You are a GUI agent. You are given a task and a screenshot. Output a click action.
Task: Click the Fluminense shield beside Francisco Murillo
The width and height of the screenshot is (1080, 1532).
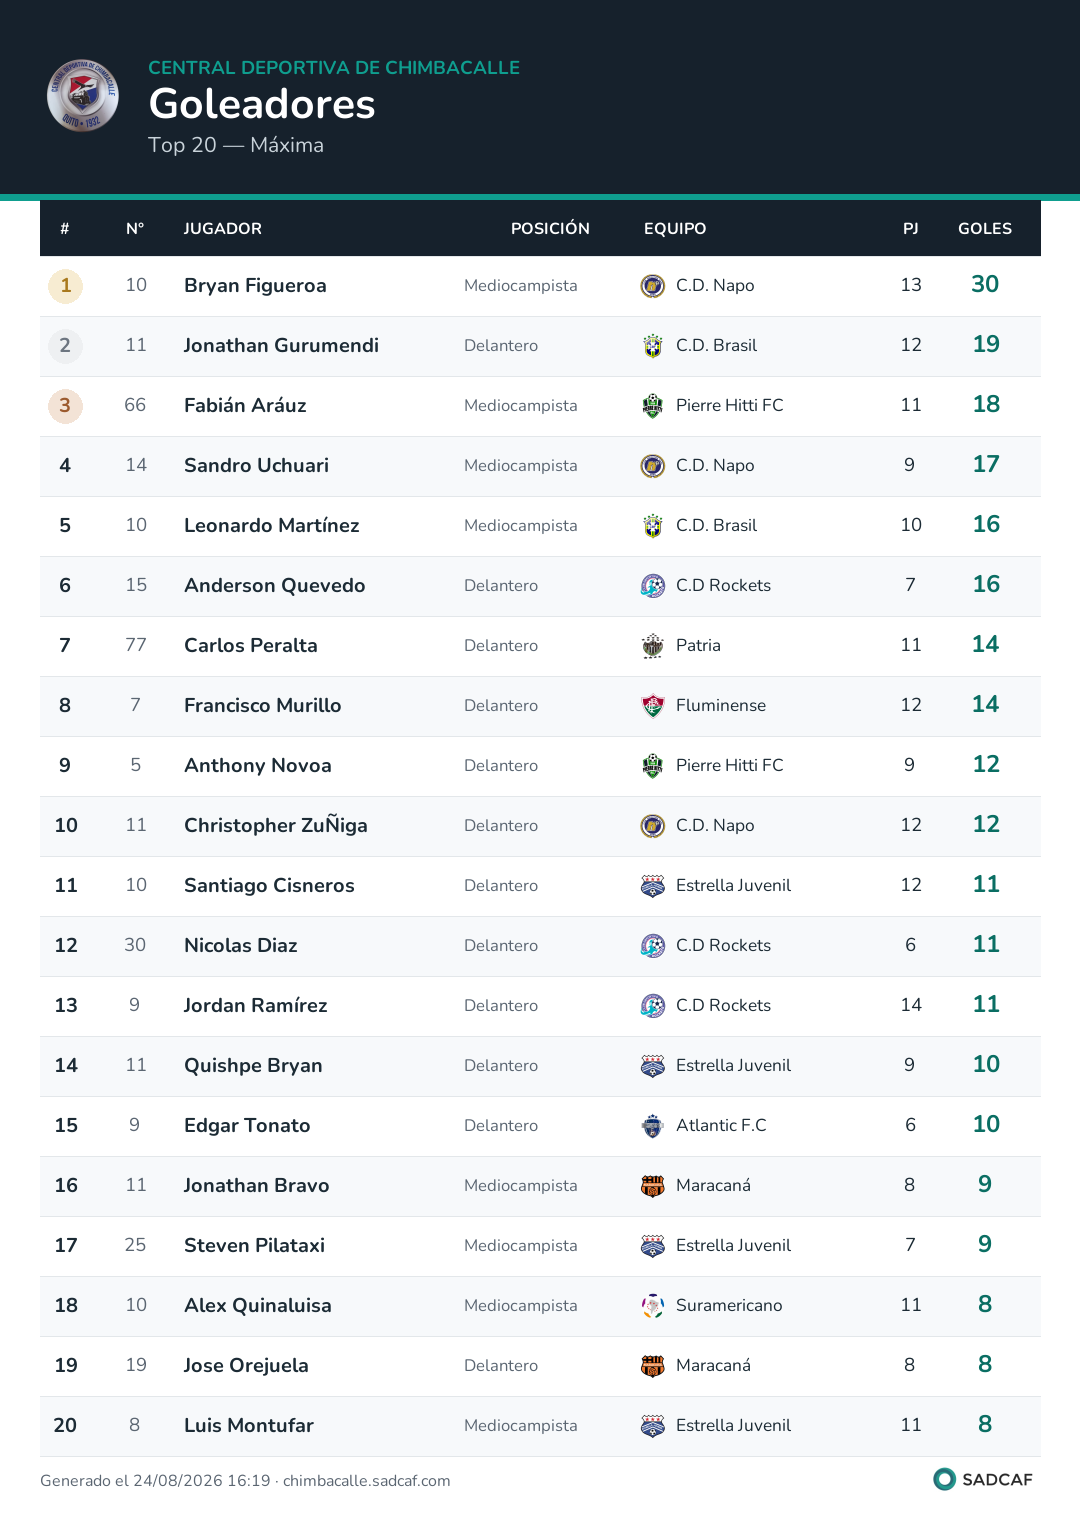click(653, 706)
